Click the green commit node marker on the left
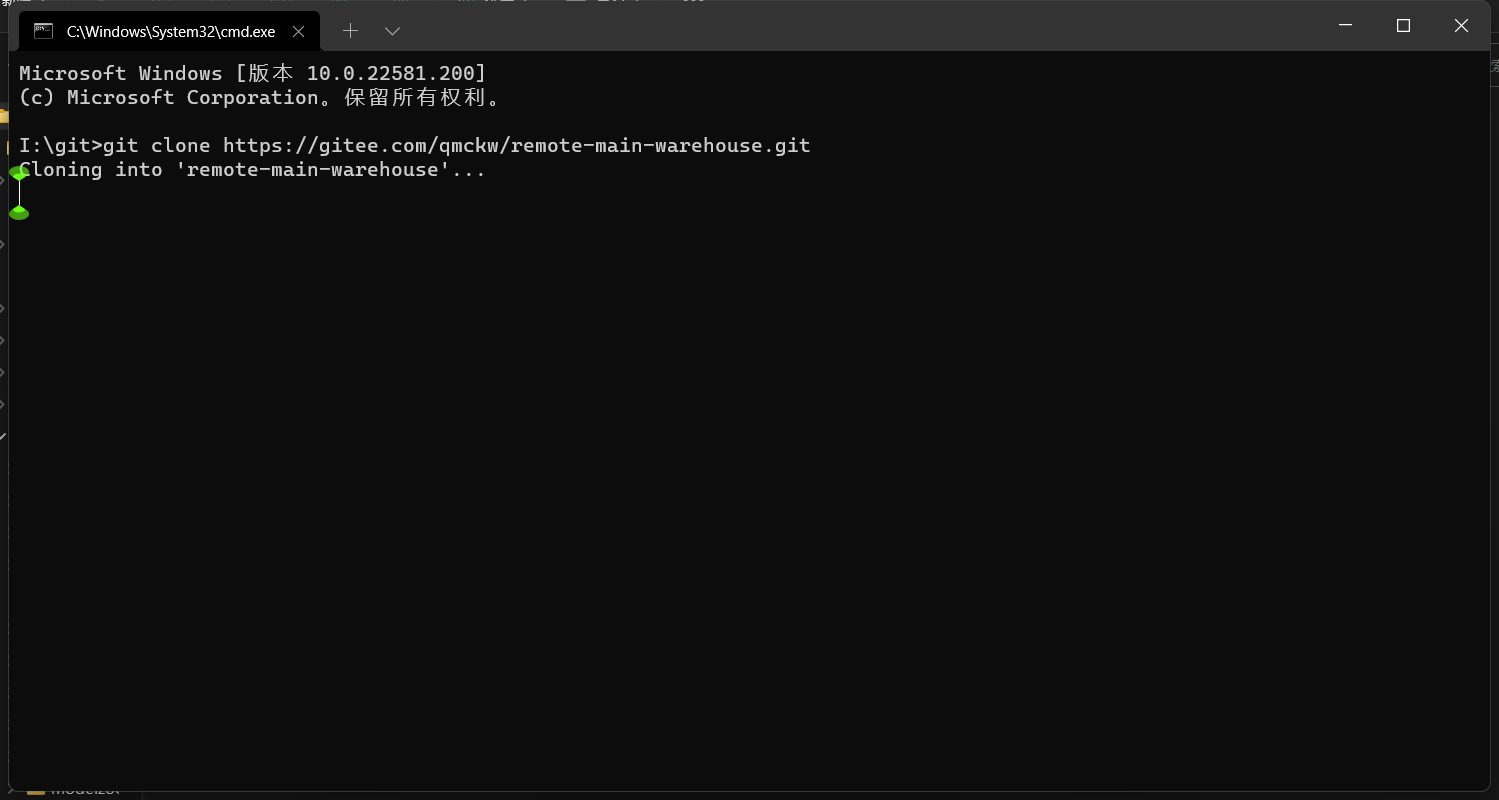The height and width of the screenshot is (800, 1499). [19, 212]
